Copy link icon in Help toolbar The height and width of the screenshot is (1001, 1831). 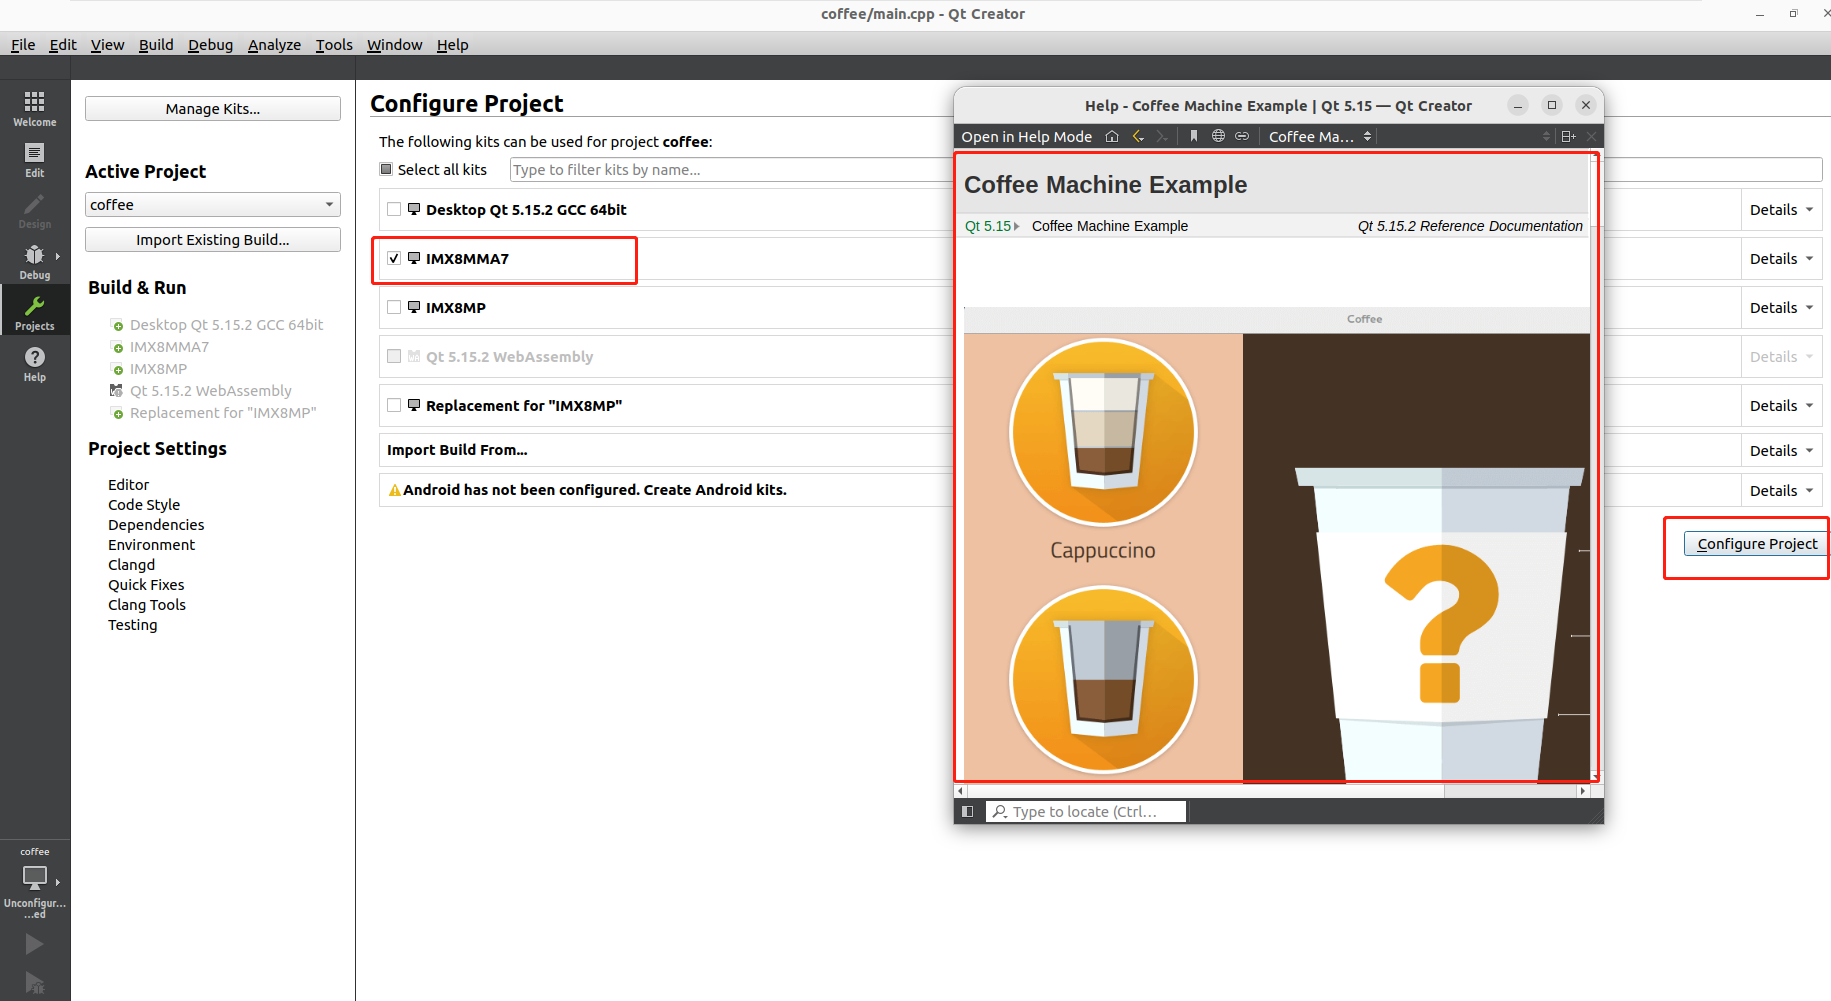click(x=1242, y=136)
